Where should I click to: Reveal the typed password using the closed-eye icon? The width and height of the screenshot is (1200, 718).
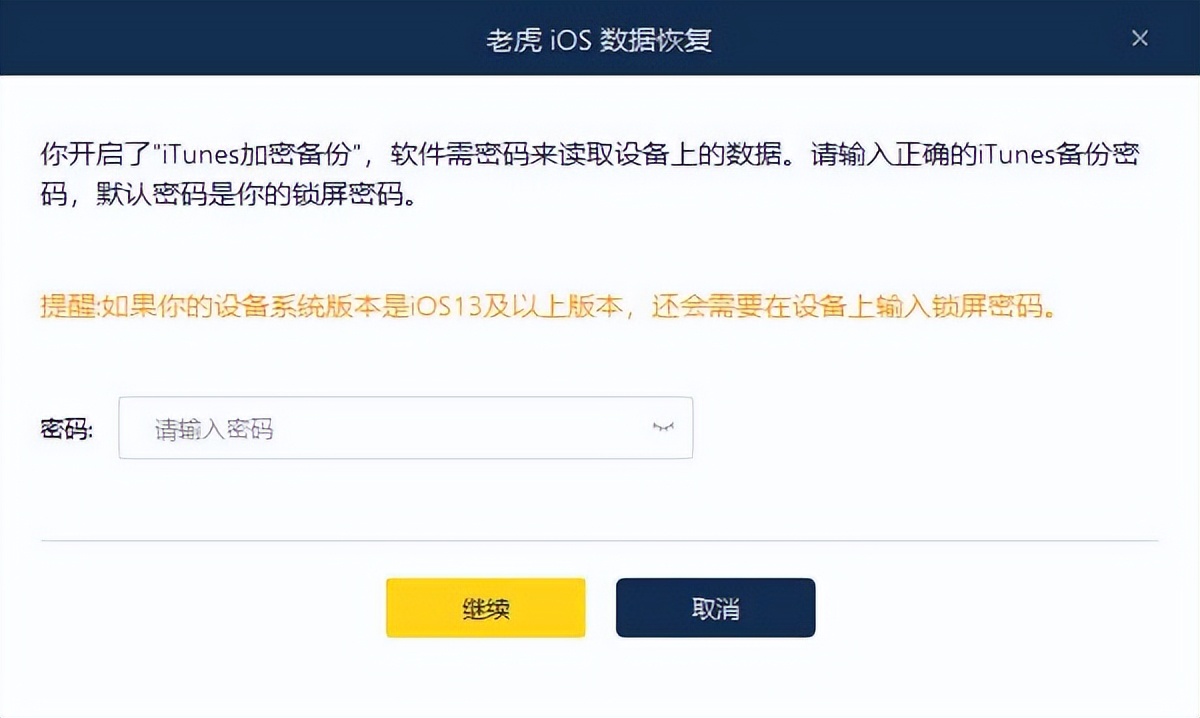(665, 427)
